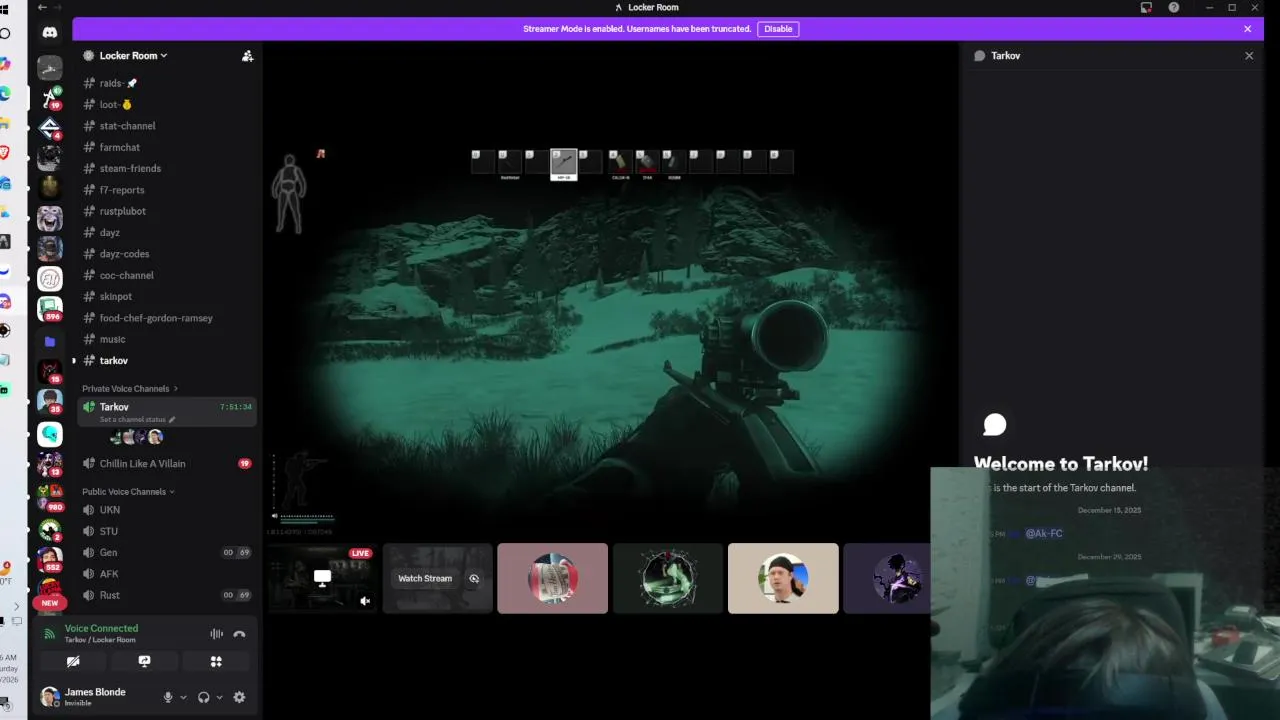This screenshot has width=1280, height=720.
Task: Open the server with the 980 badge
Action: (50, 496)
